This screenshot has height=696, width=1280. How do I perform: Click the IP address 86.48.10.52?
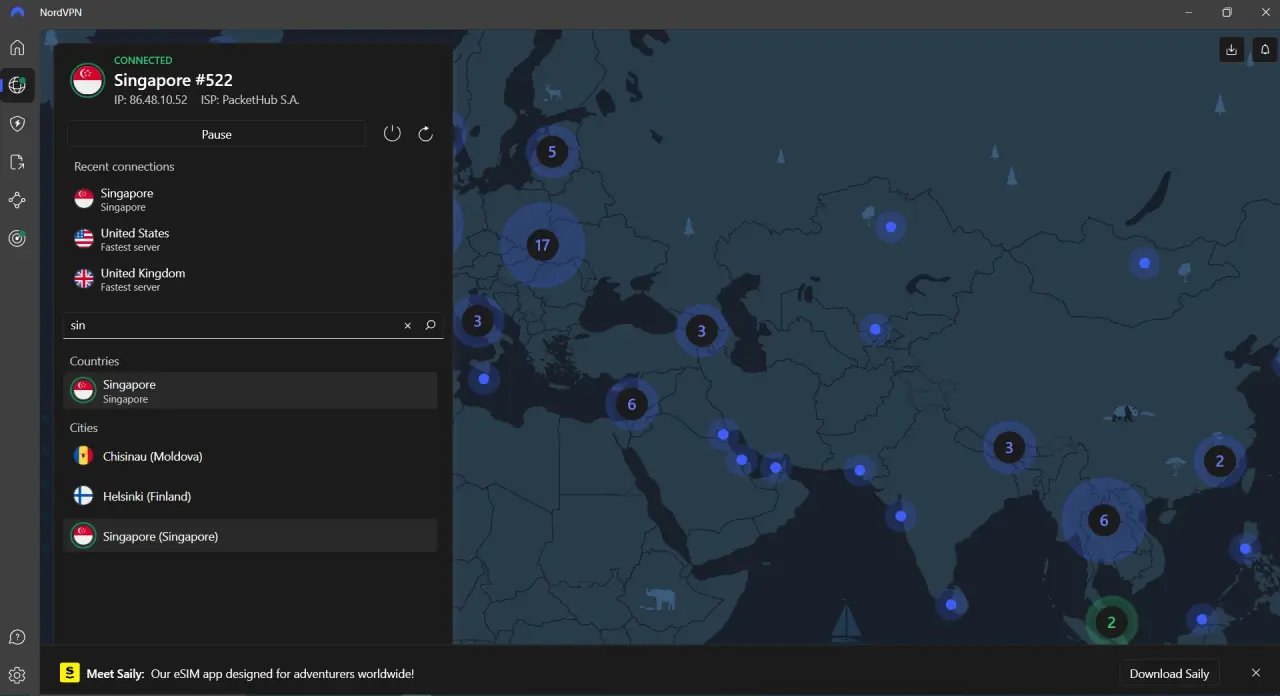pos(151,100)
